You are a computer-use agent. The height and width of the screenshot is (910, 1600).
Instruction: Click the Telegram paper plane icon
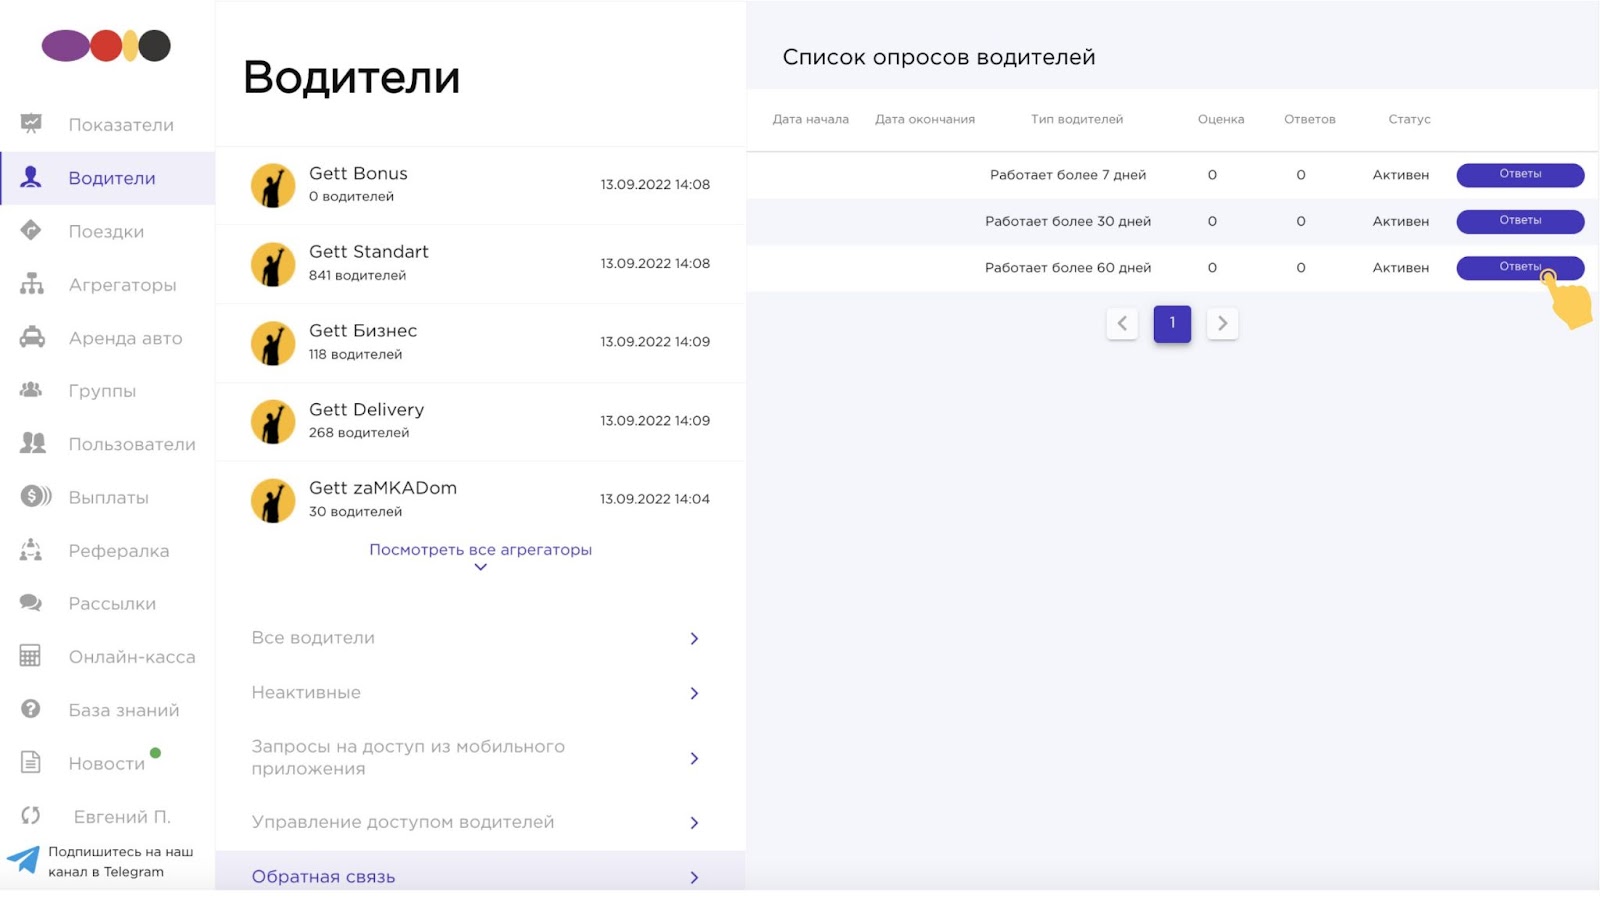tap(23, 860)
